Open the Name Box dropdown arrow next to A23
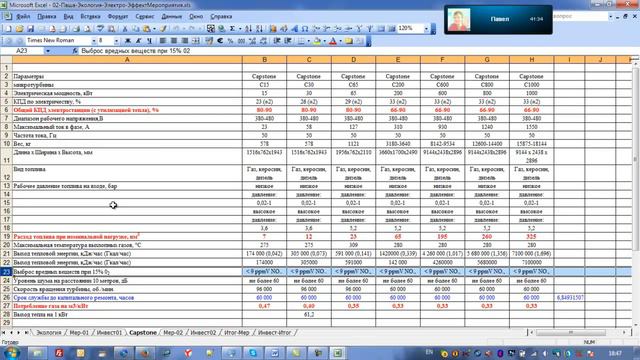640x360 pixels. tap(48, 51)
